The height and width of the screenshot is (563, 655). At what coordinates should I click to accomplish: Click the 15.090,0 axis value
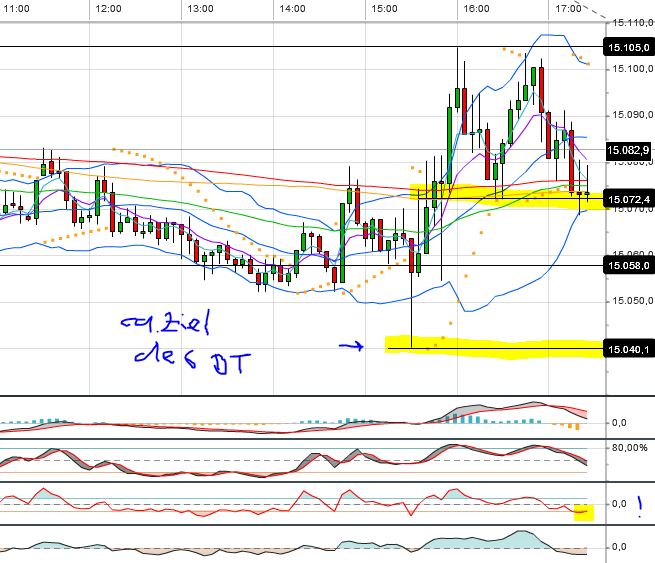[632, 115]
